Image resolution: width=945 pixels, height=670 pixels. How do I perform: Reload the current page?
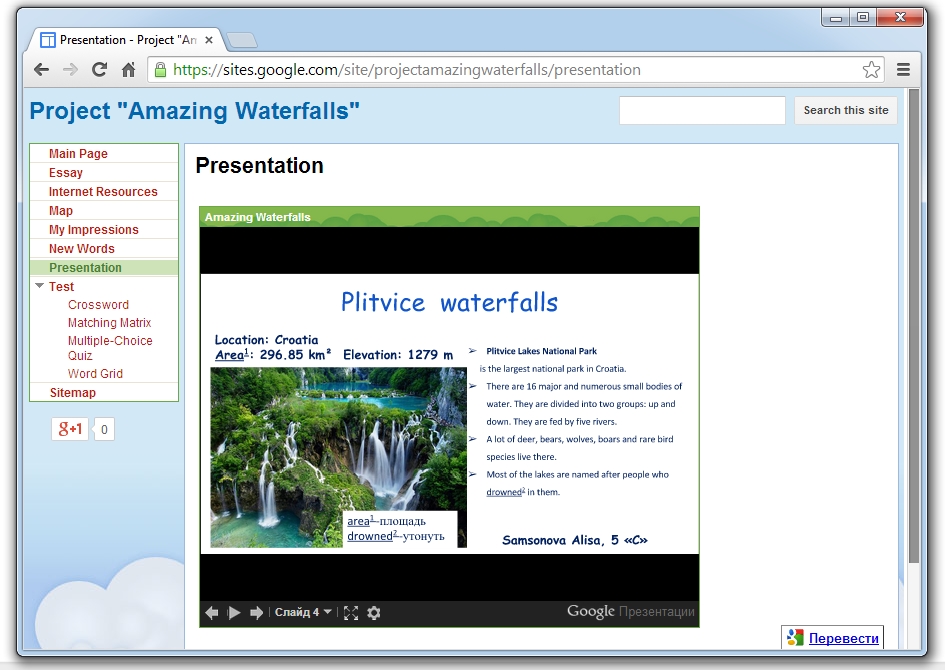(x=99, y=70)
